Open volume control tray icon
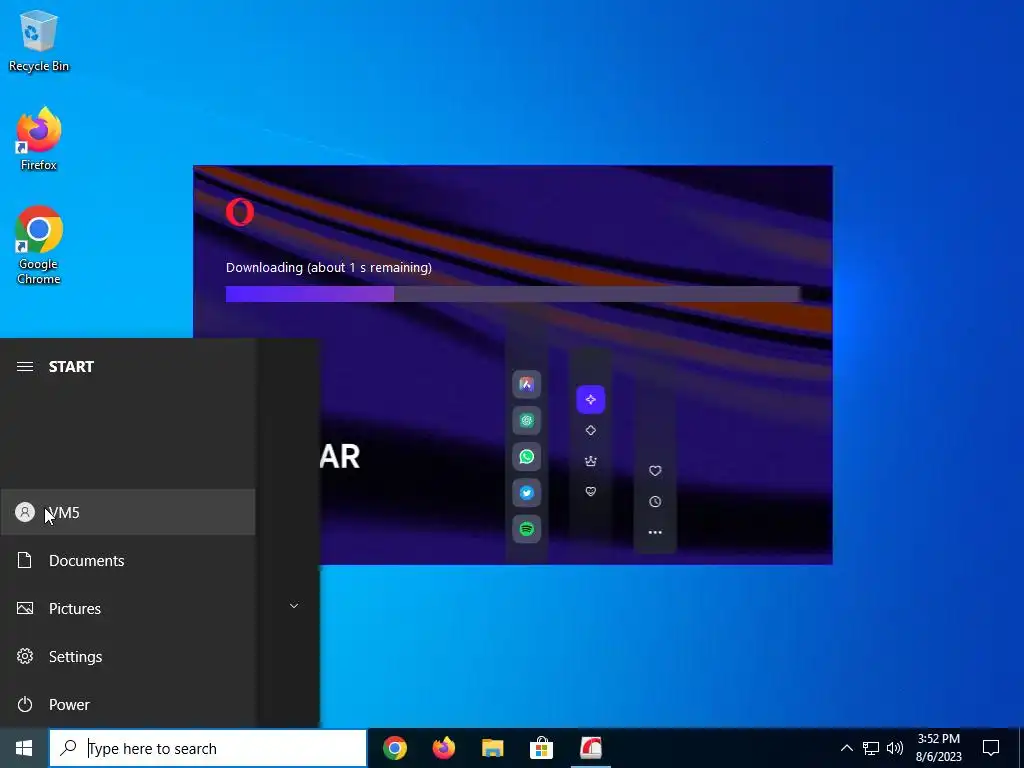Viewport: 1024px width, 768px height. (895, 748)
